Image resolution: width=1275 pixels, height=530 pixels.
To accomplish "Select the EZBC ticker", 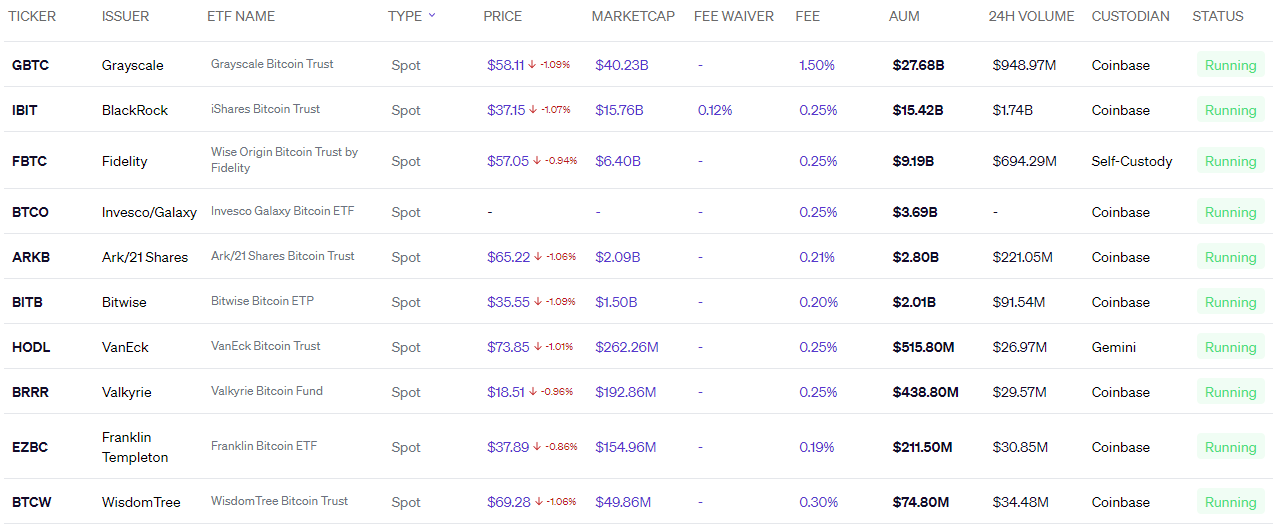I will point(30,447).
